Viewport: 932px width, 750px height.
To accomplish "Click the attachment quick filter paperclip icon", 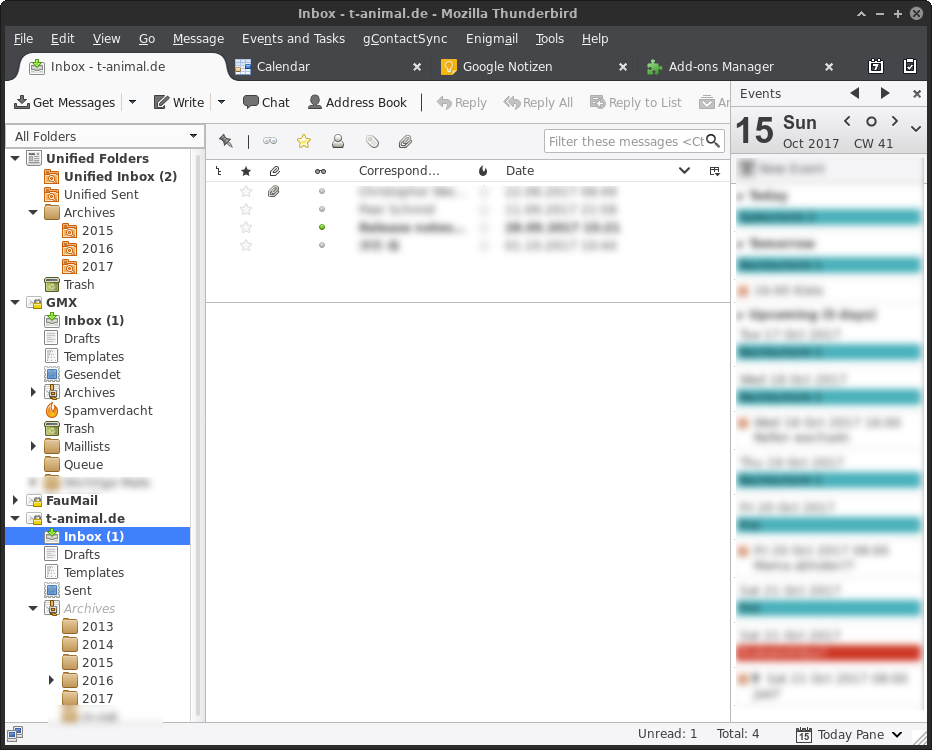I will coord(405,141).
